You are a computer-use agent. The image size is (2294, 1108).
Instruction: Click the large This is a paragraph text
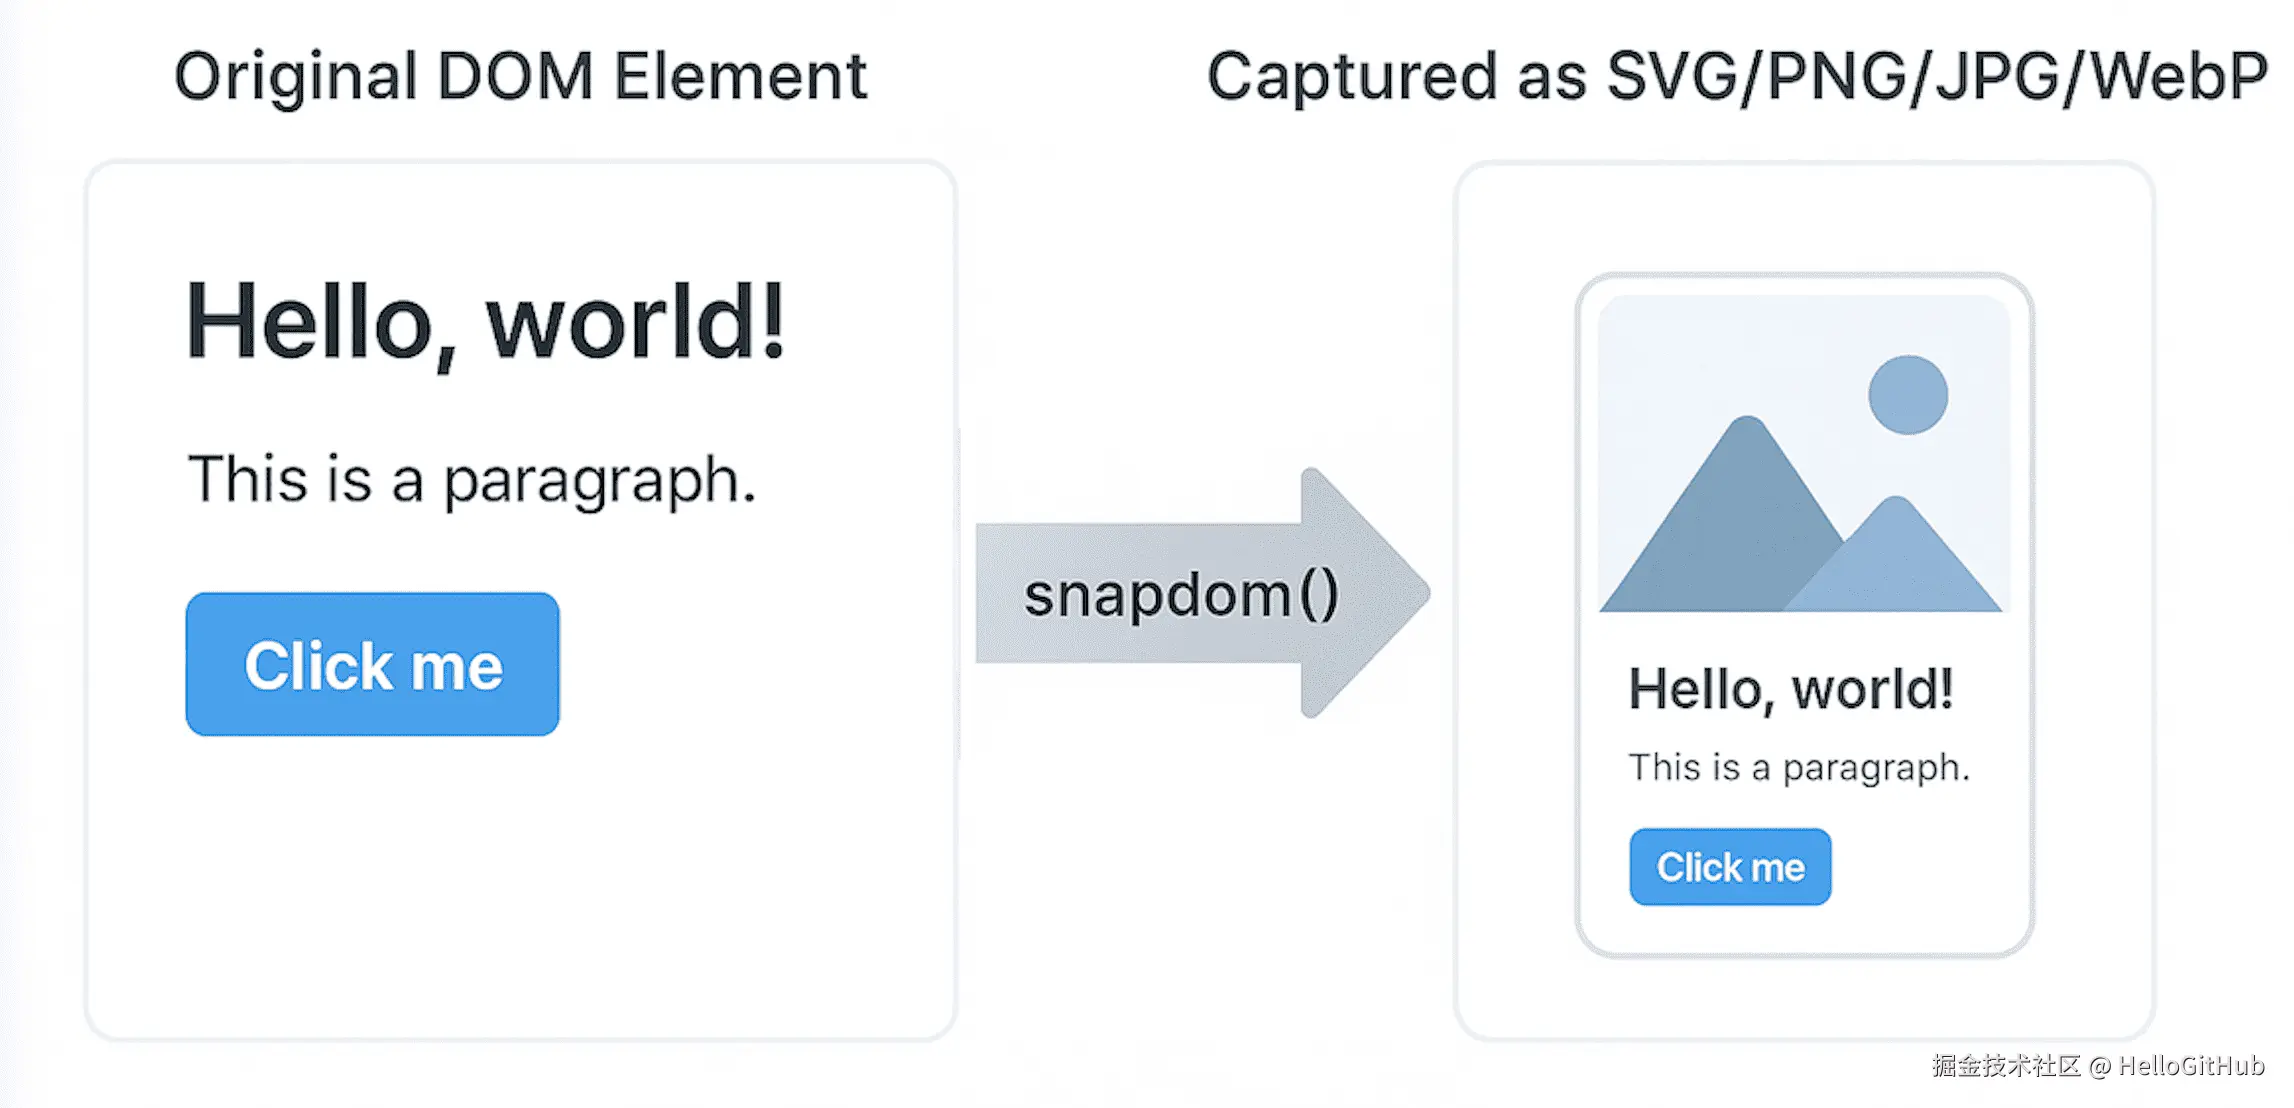pyautogui.click(x=471, y=480)
